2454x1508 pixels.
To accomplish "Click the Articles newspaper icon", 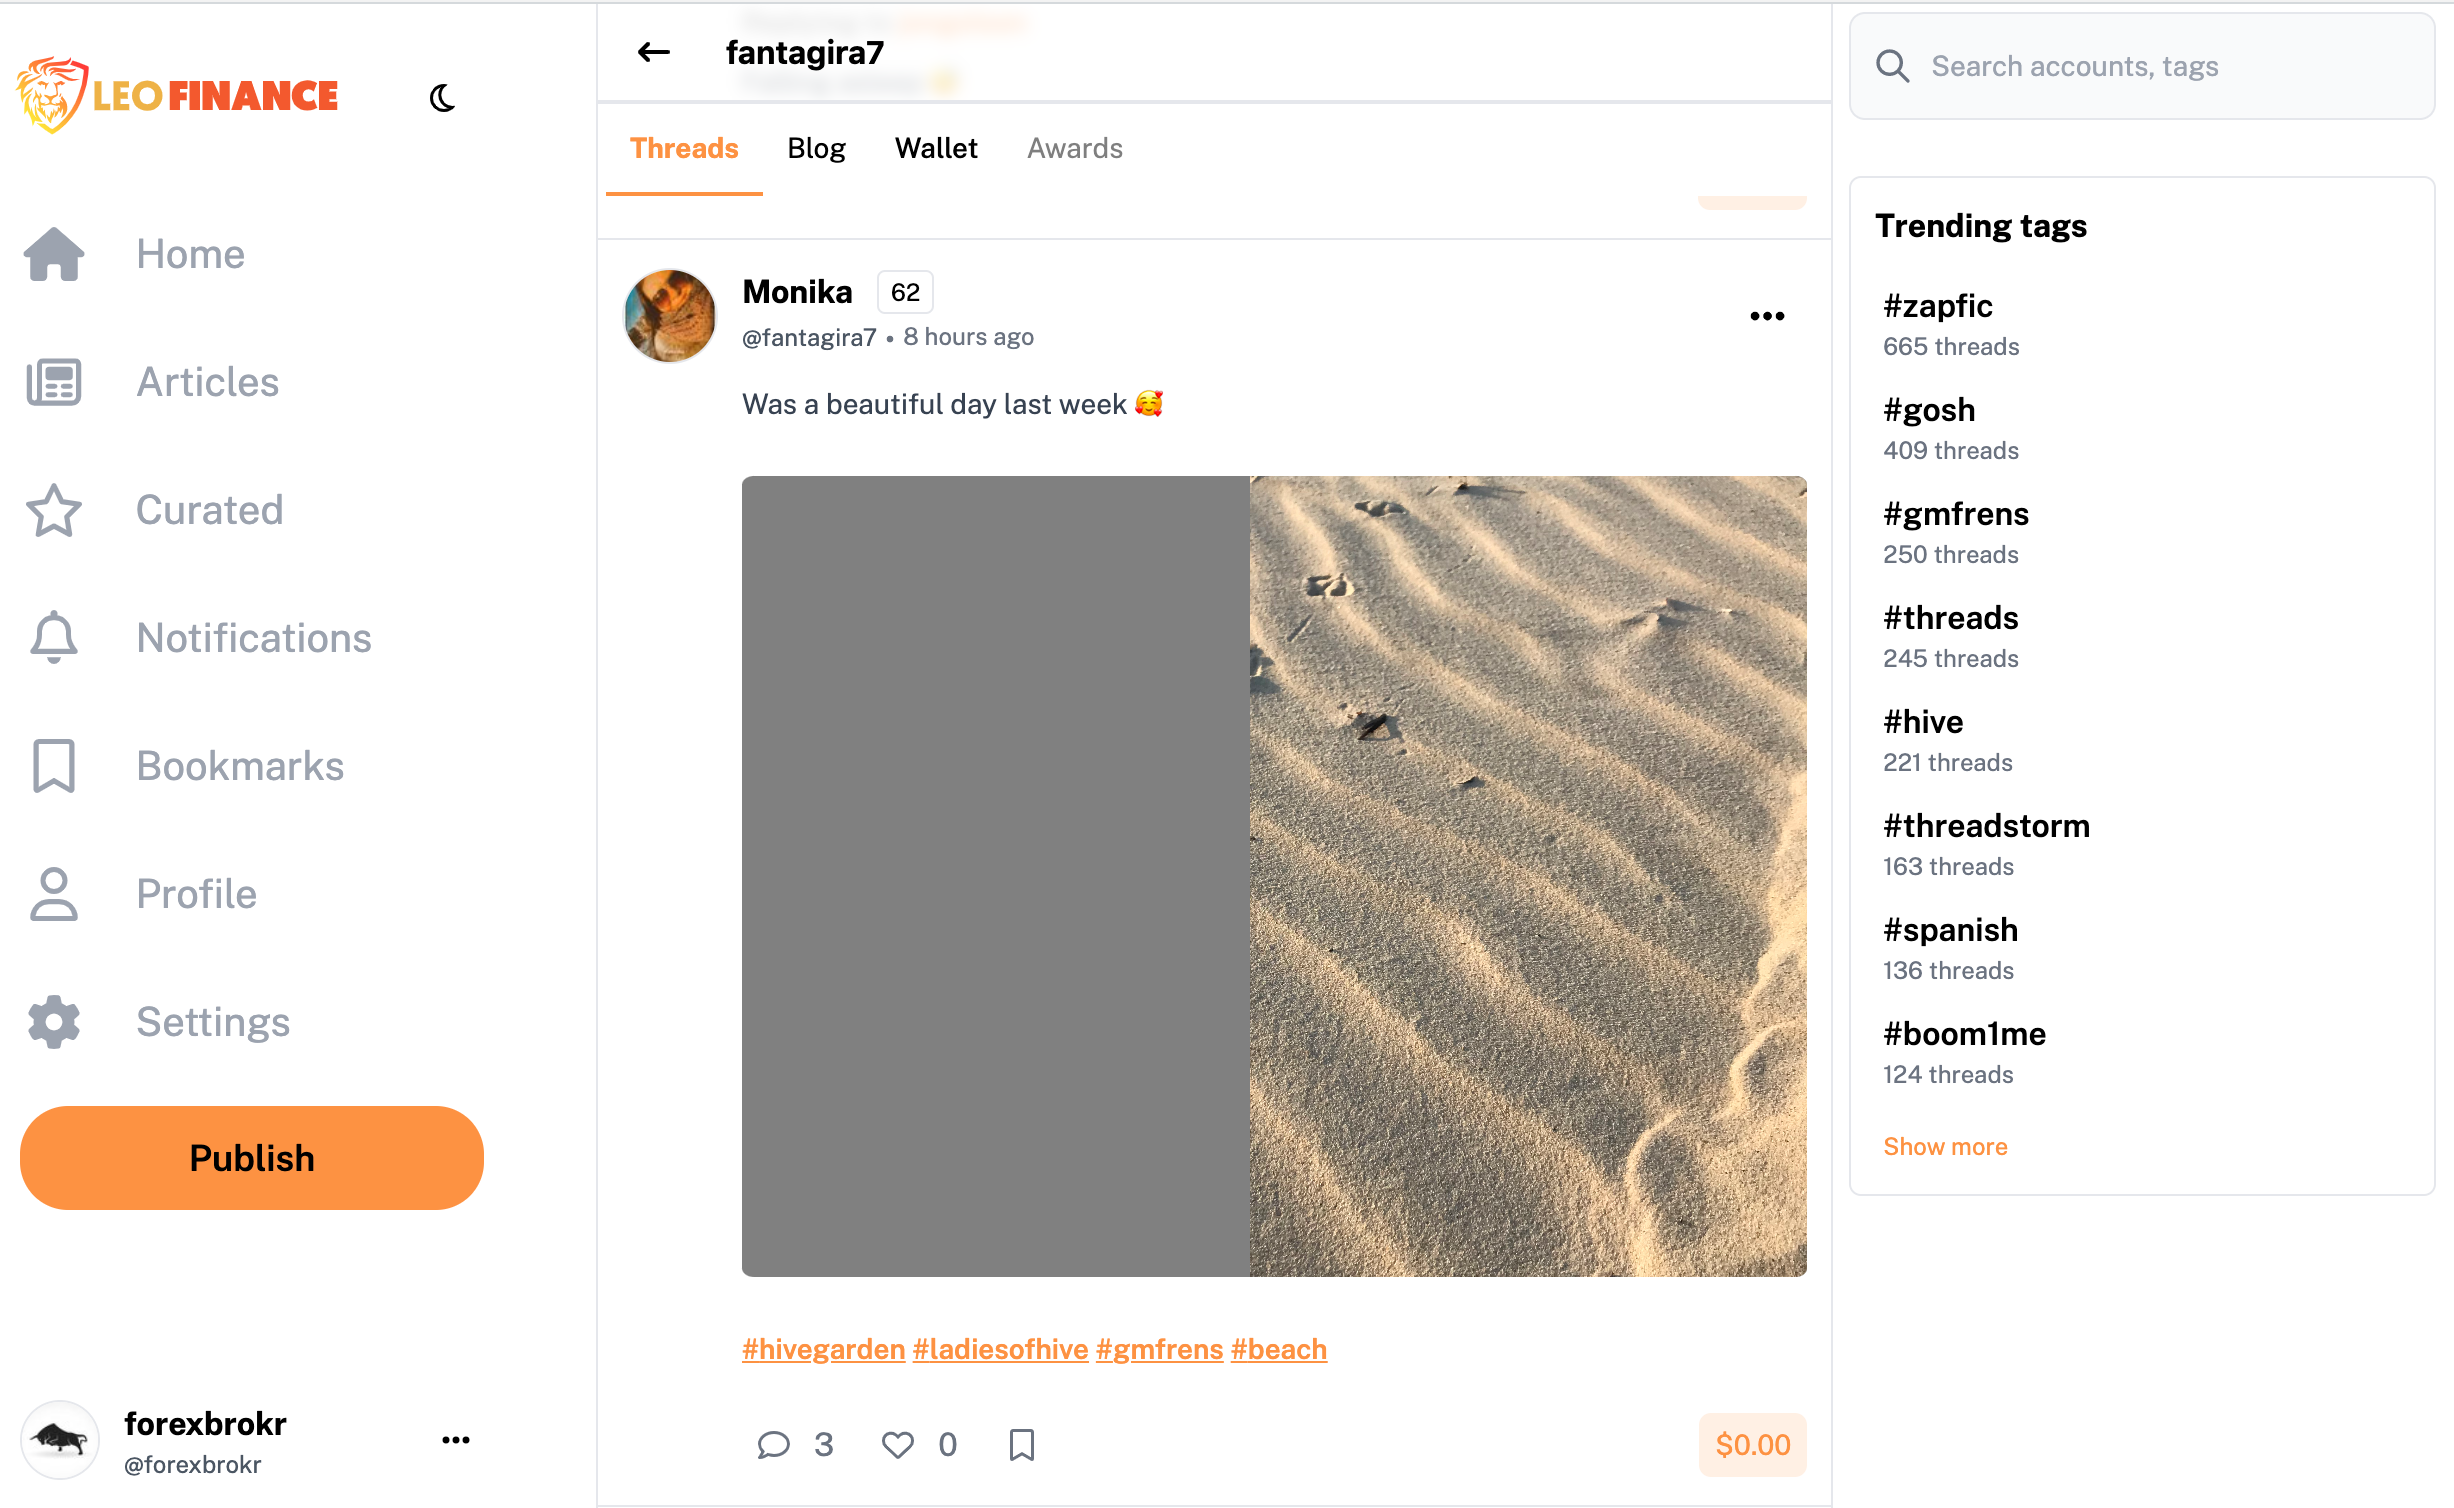I will pos(54,382).
